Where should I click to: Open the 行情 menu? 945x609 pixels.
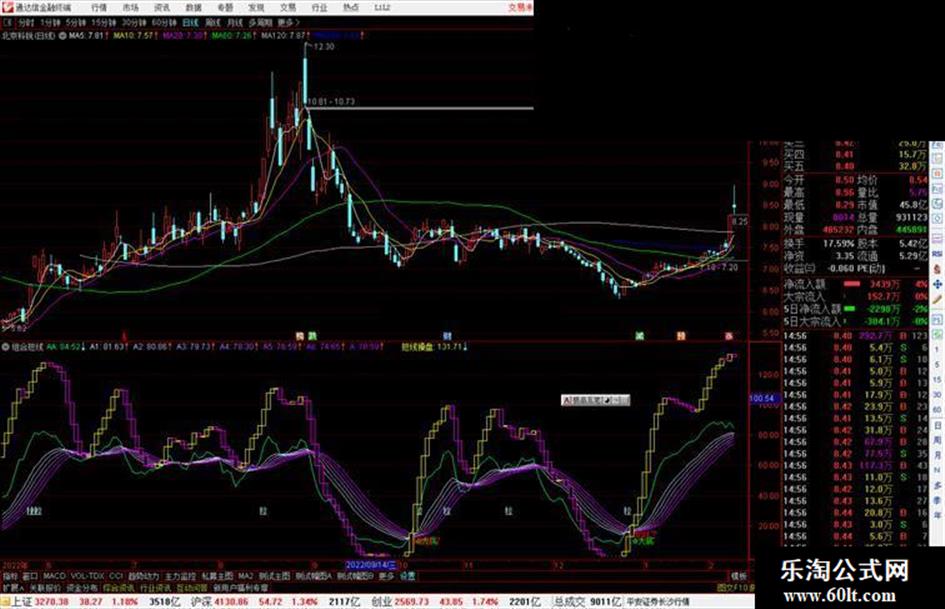[x=99, y=8]
